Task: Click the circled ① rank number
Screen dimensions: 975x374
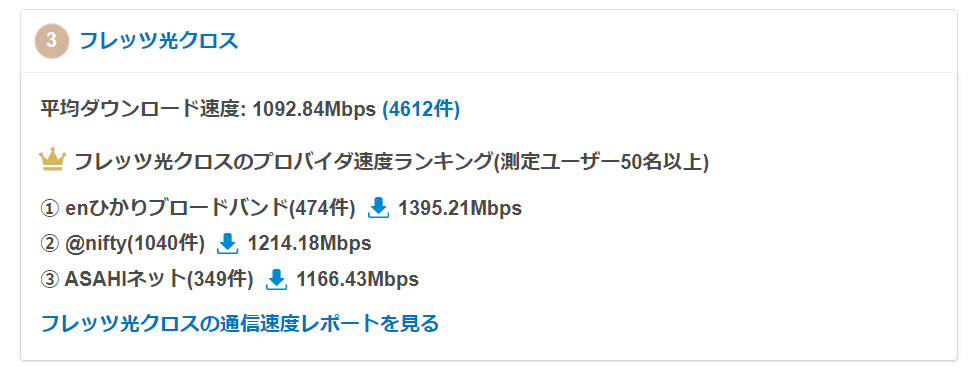Action: pos(50,208)
